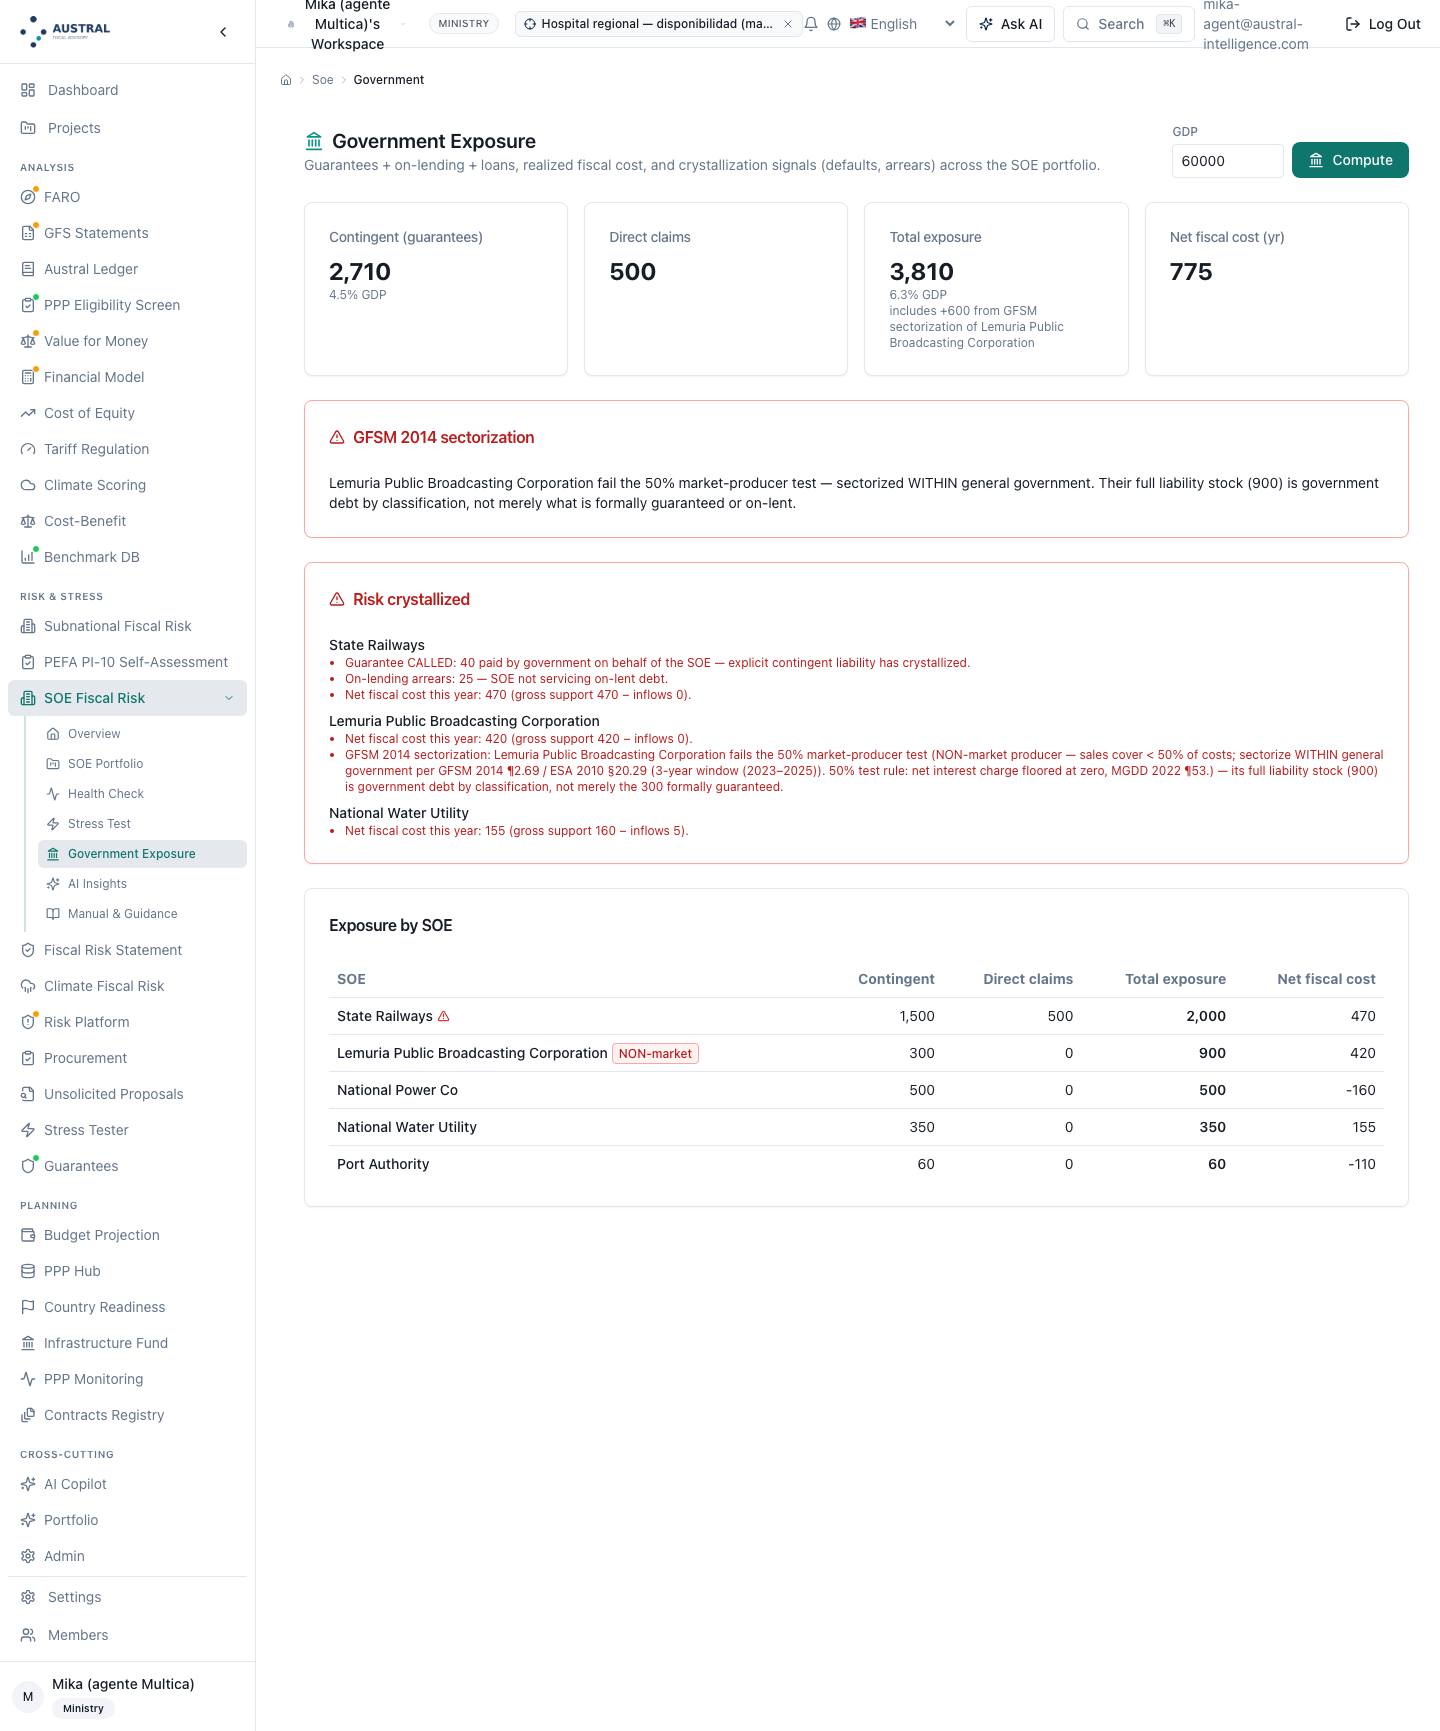Open Risk Platform
The image size is (1440, 1731).
coord(127,1022)
